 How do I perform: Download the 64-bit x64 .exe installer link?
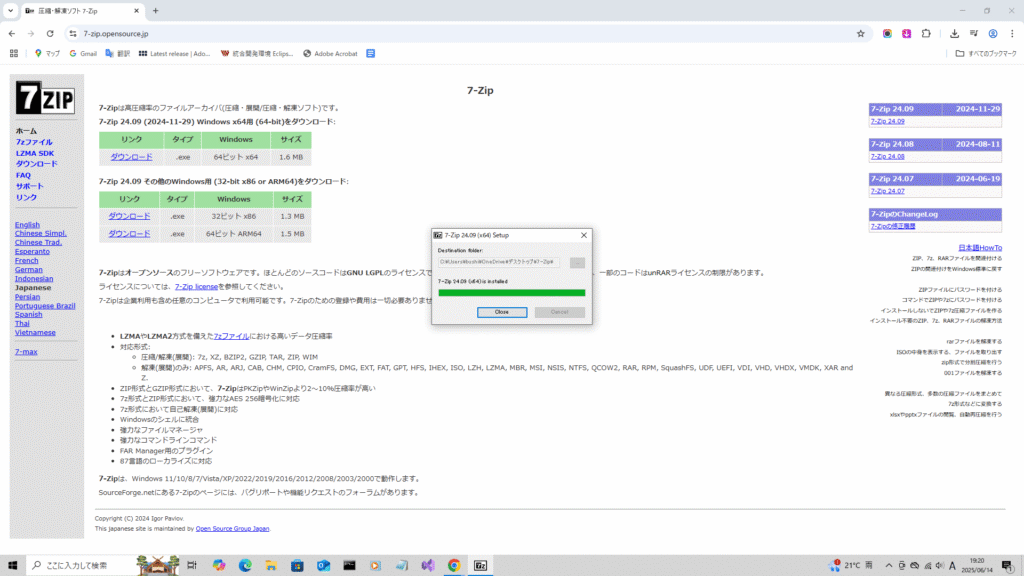(131, 157)
